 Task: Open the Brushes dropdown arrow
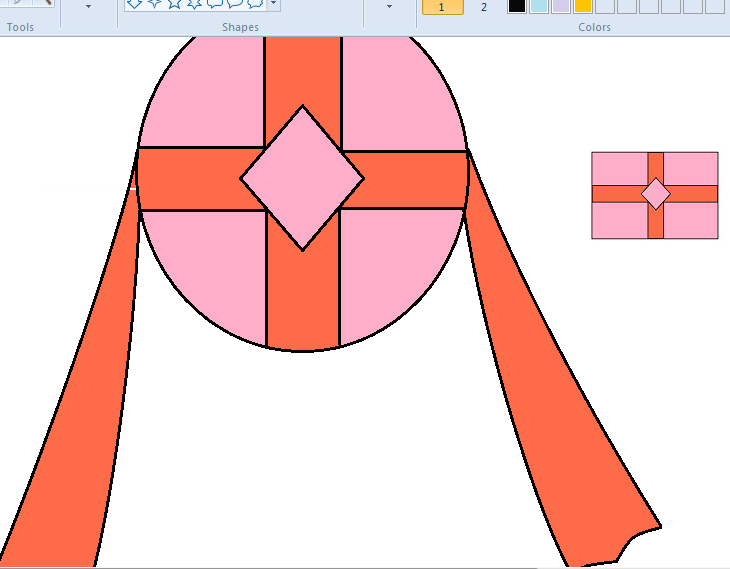[x=88, y=6]
